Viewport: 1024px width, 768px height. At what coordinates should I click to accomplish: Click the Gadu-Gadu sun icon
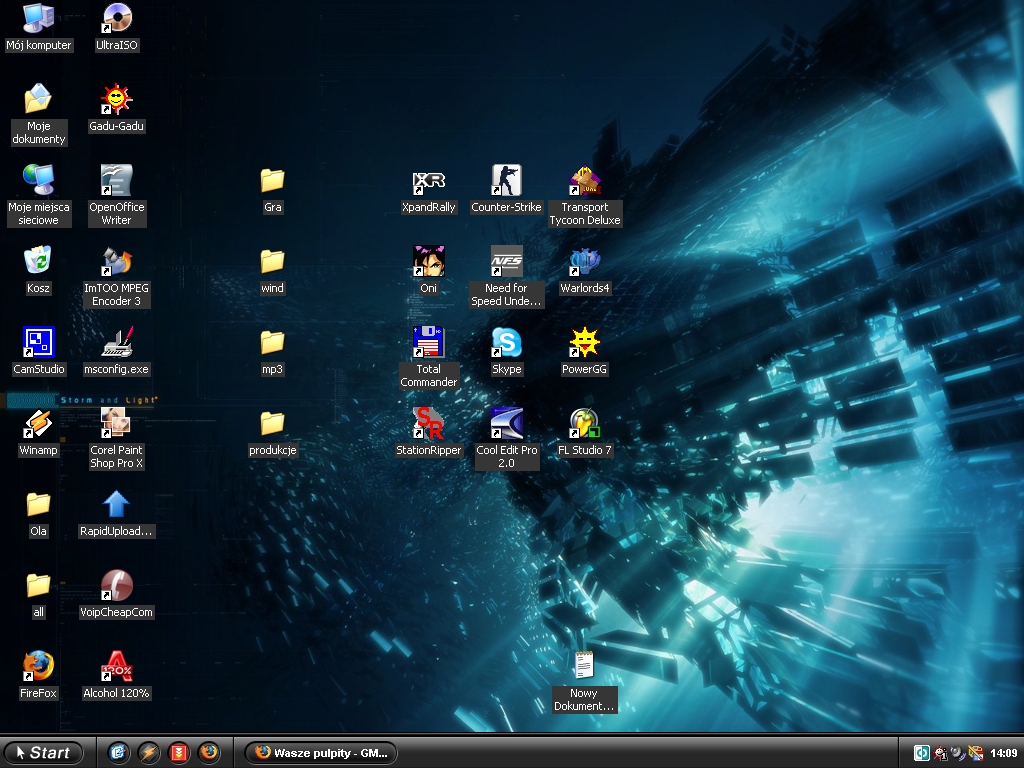[x=116, y=100]
